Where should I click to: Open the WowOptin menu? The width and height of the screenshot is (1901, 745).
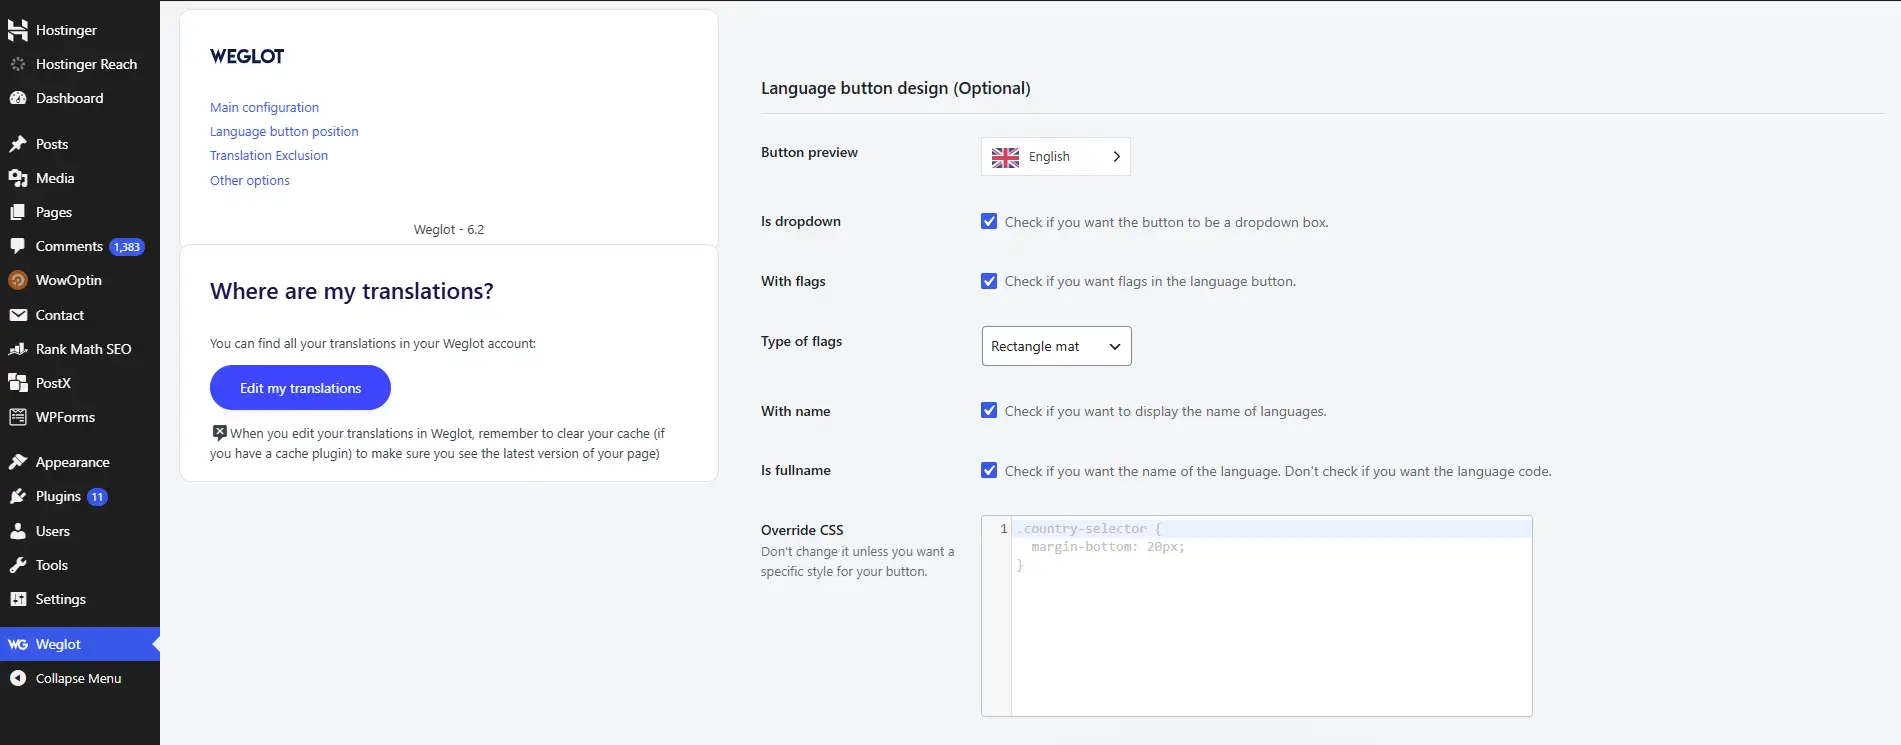click(x=80, y=280)
